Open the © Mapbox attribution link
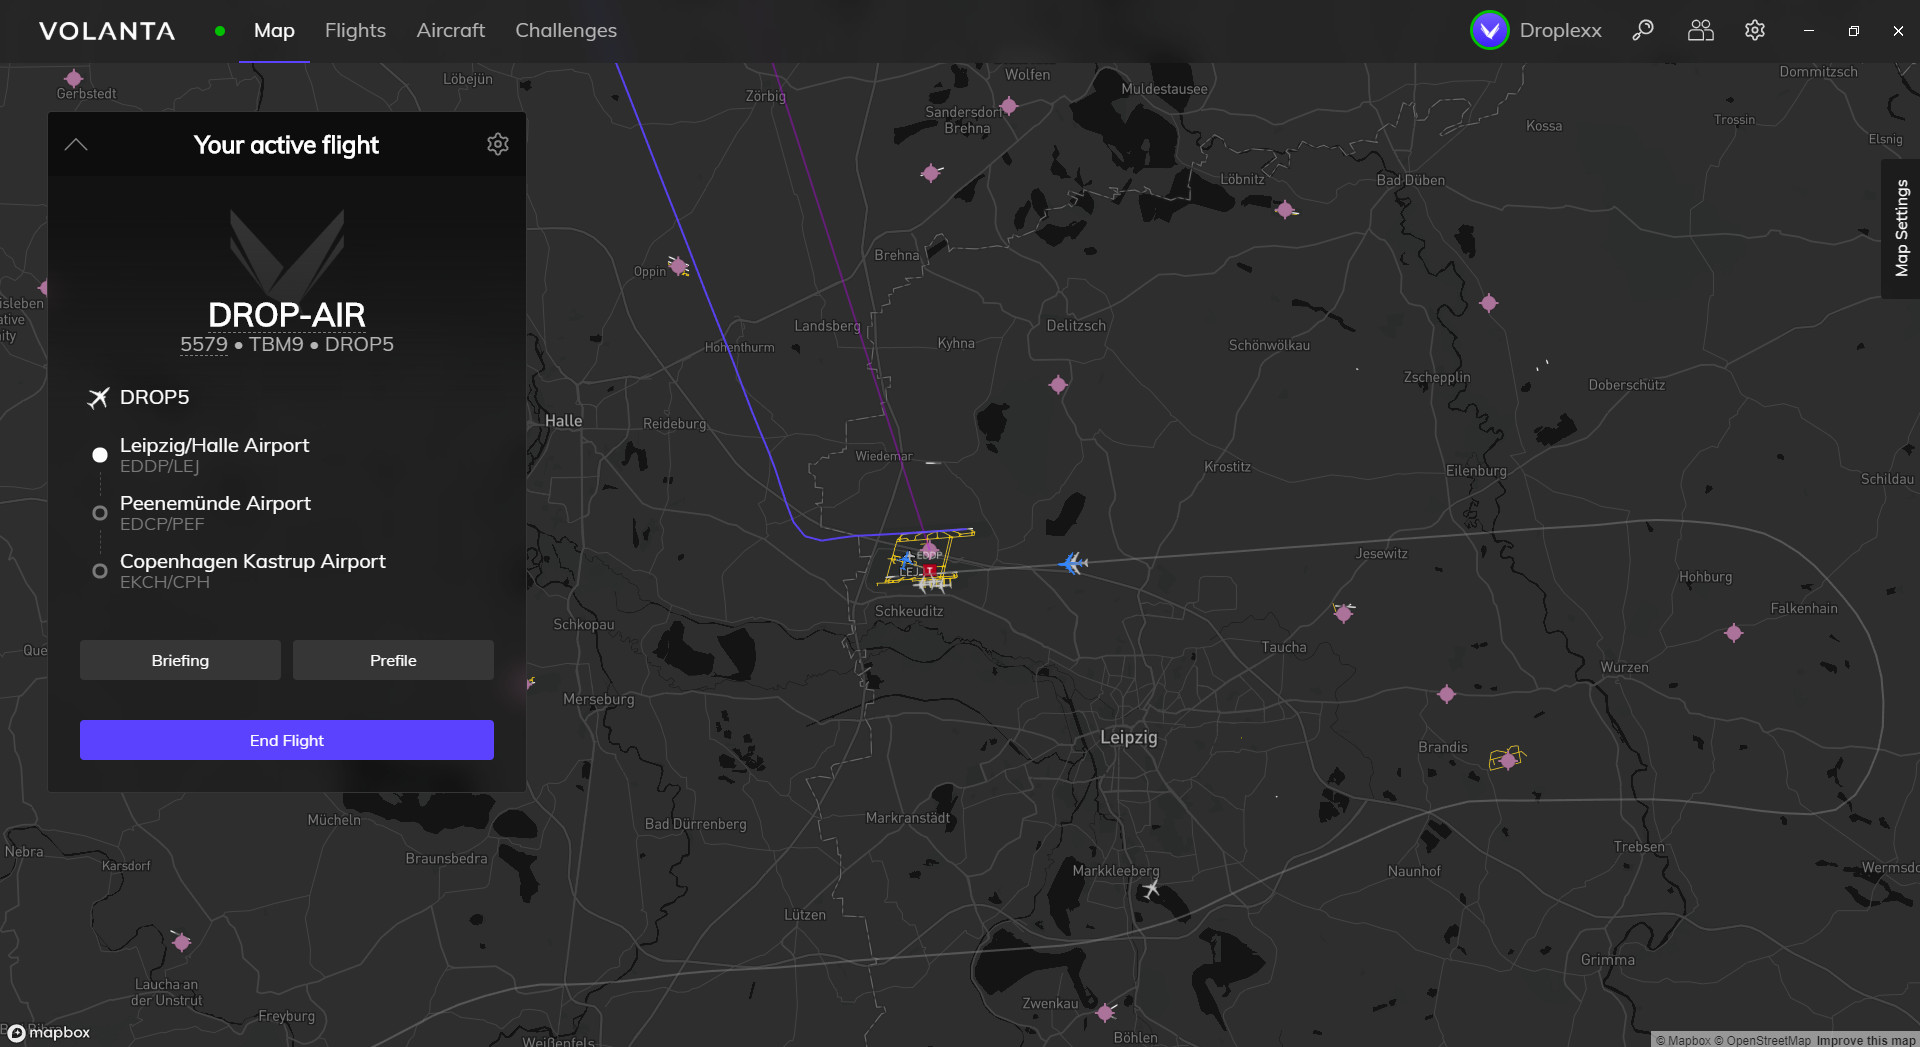 (x=1683, y=1040)
